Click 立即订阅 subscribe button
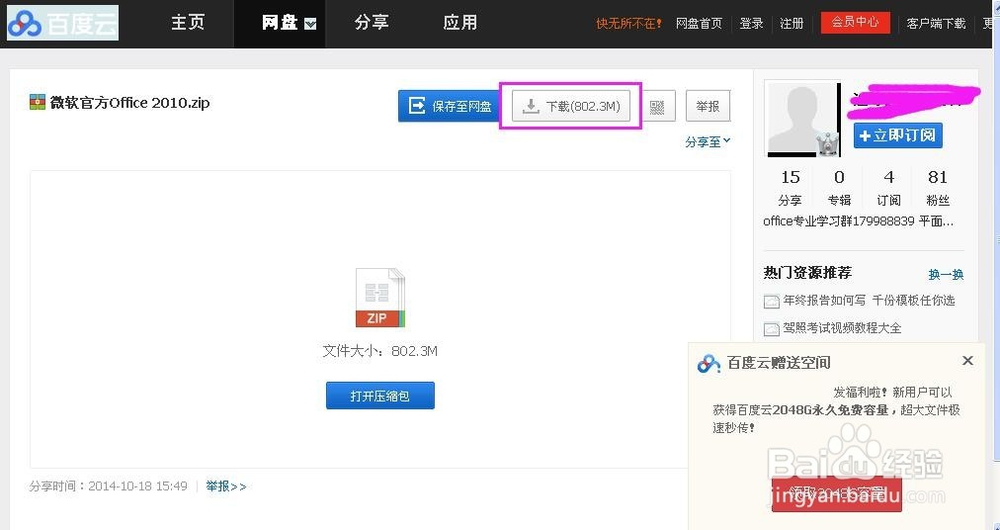This screenshot has height=530, width=1000. 898,135
